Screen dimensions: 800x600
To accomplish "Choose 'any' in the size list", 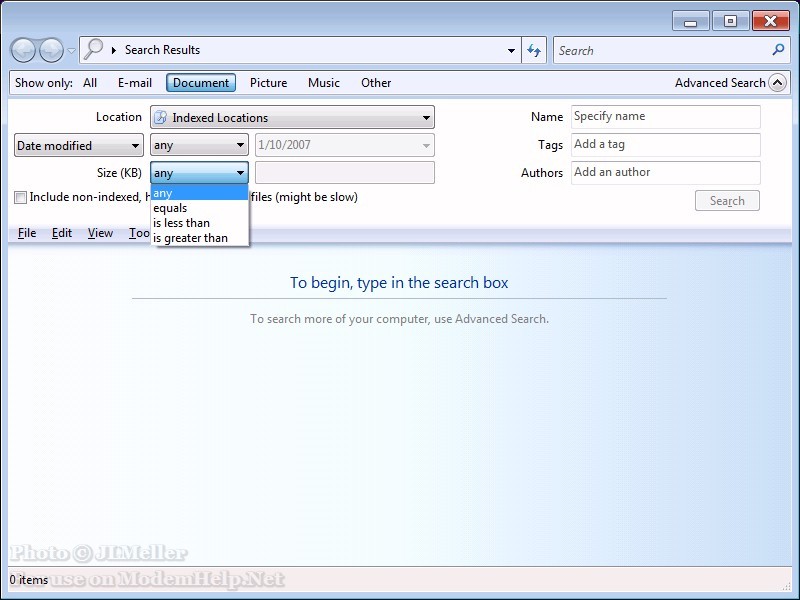I will click(x=199, y=193).
